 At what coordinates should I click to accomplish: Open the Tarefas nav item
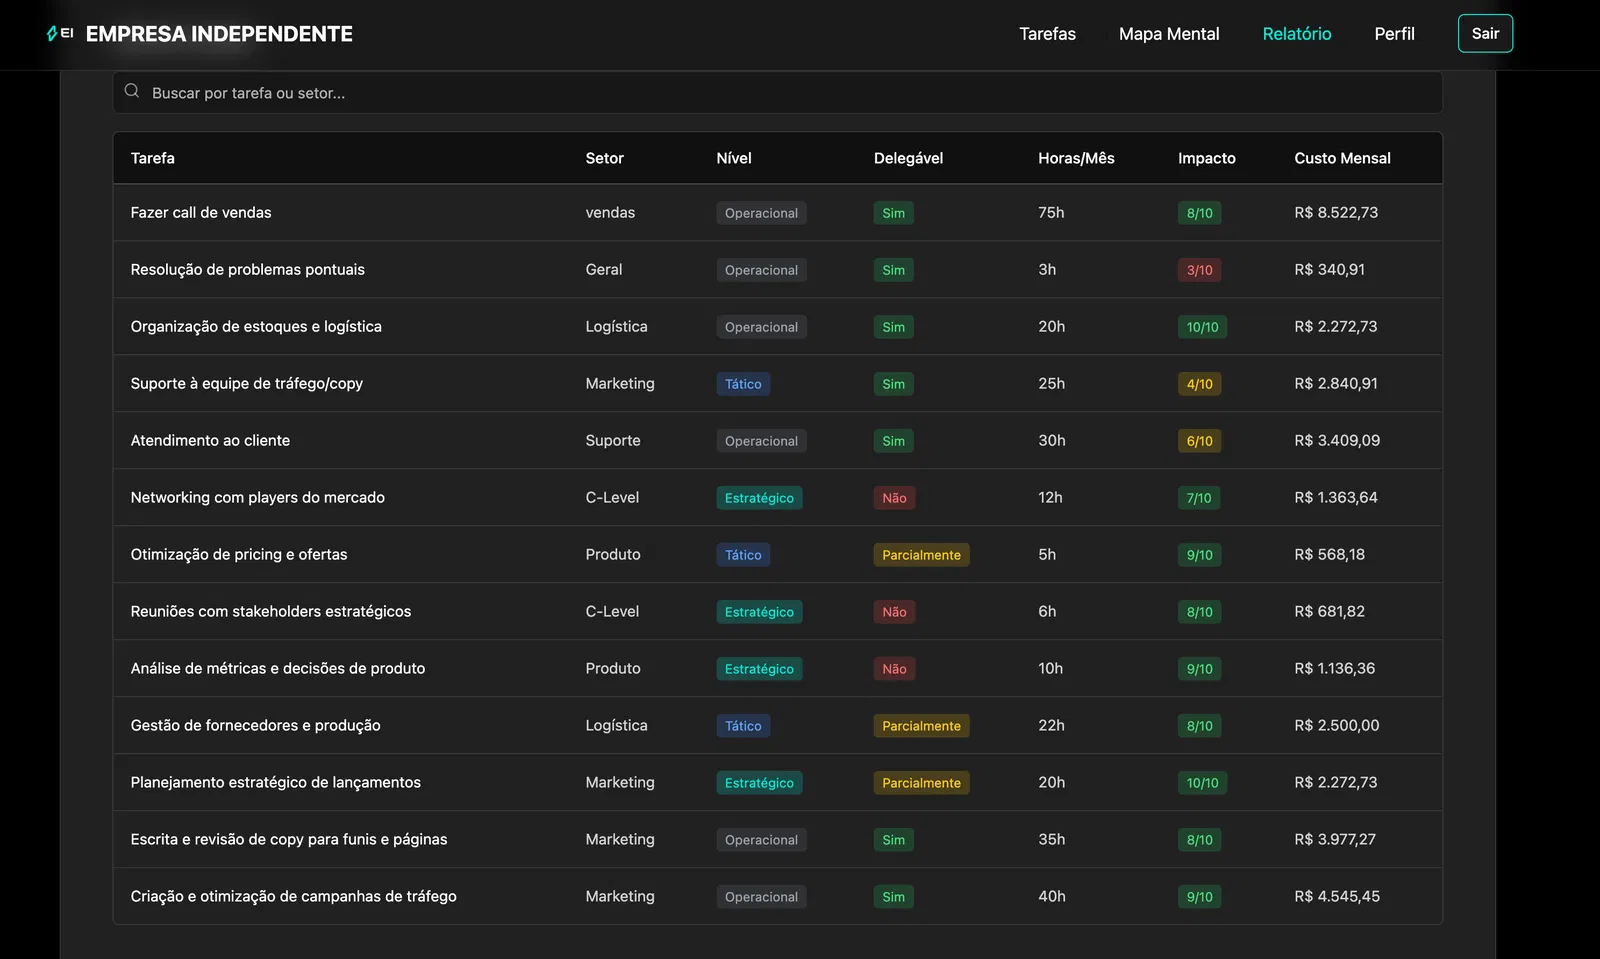[x=1047, y=34]
